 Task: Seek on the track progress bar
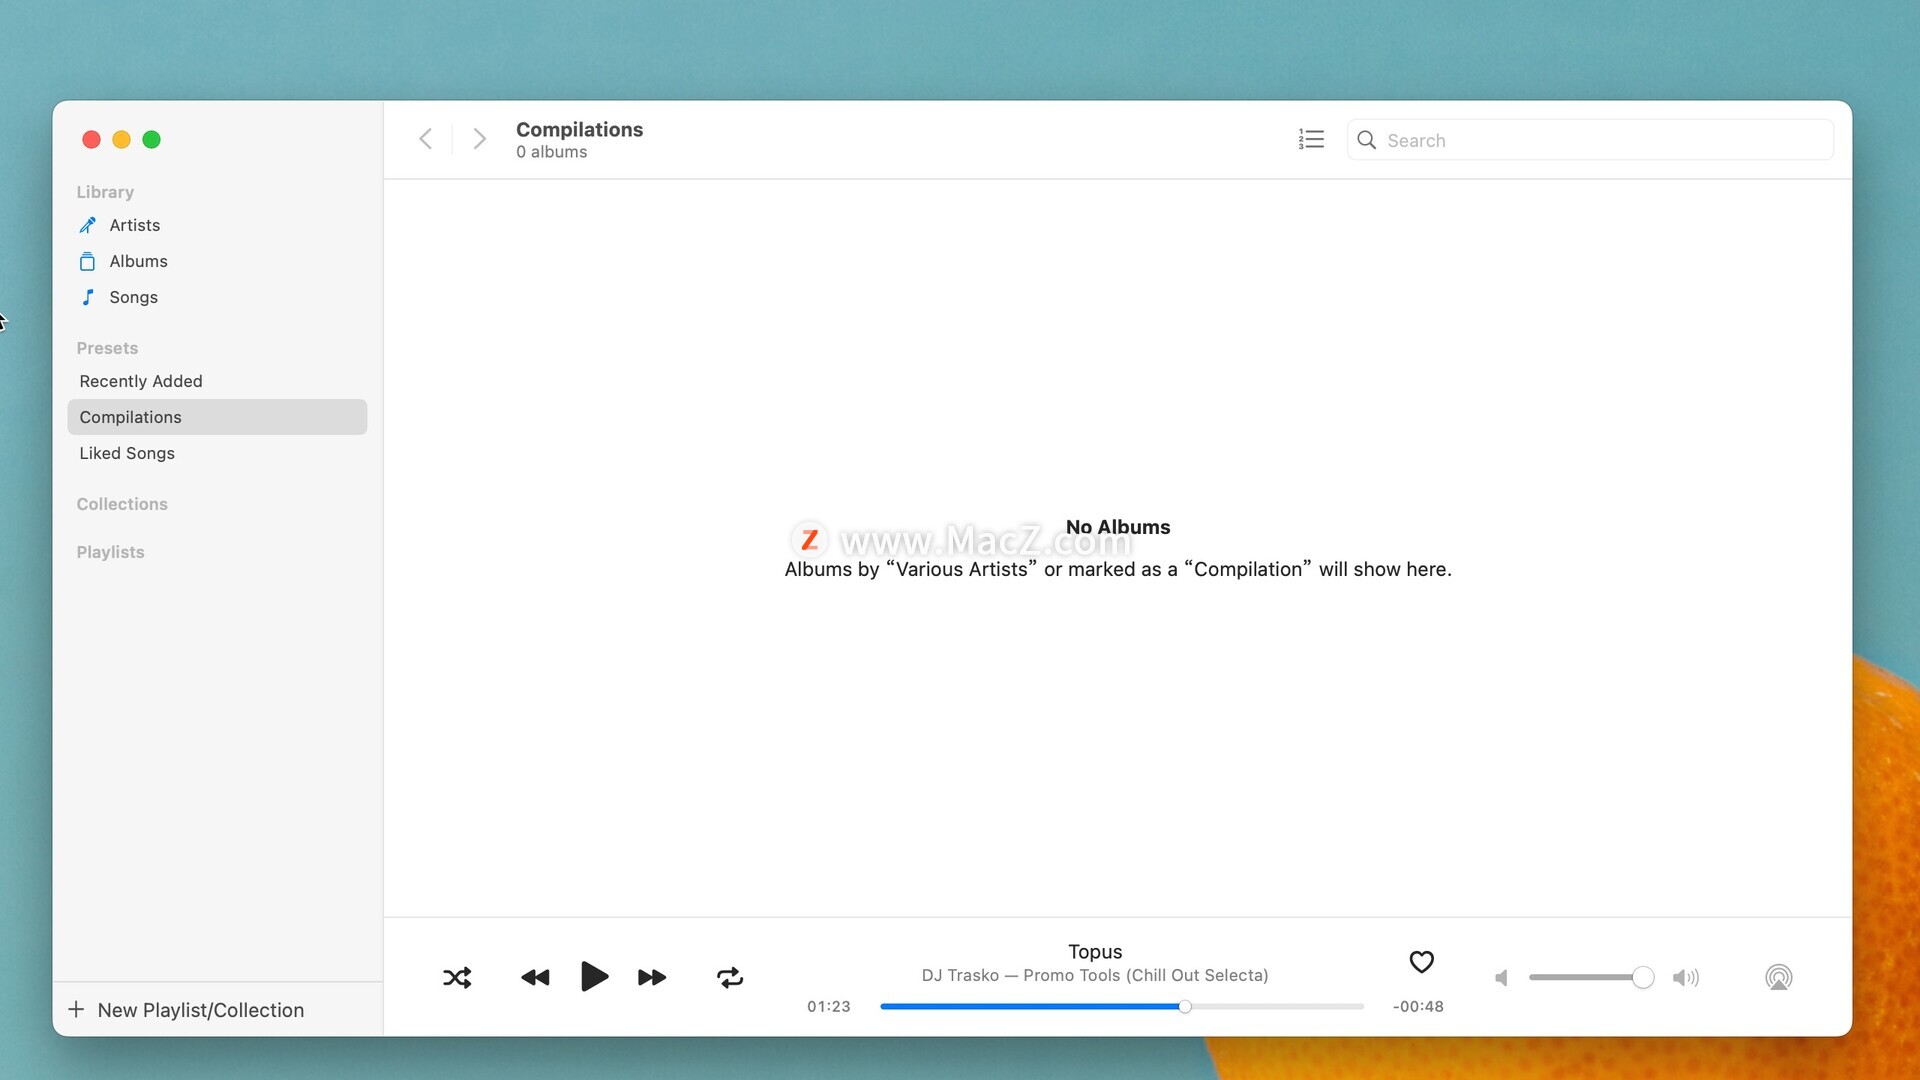coord(1121,1007)
